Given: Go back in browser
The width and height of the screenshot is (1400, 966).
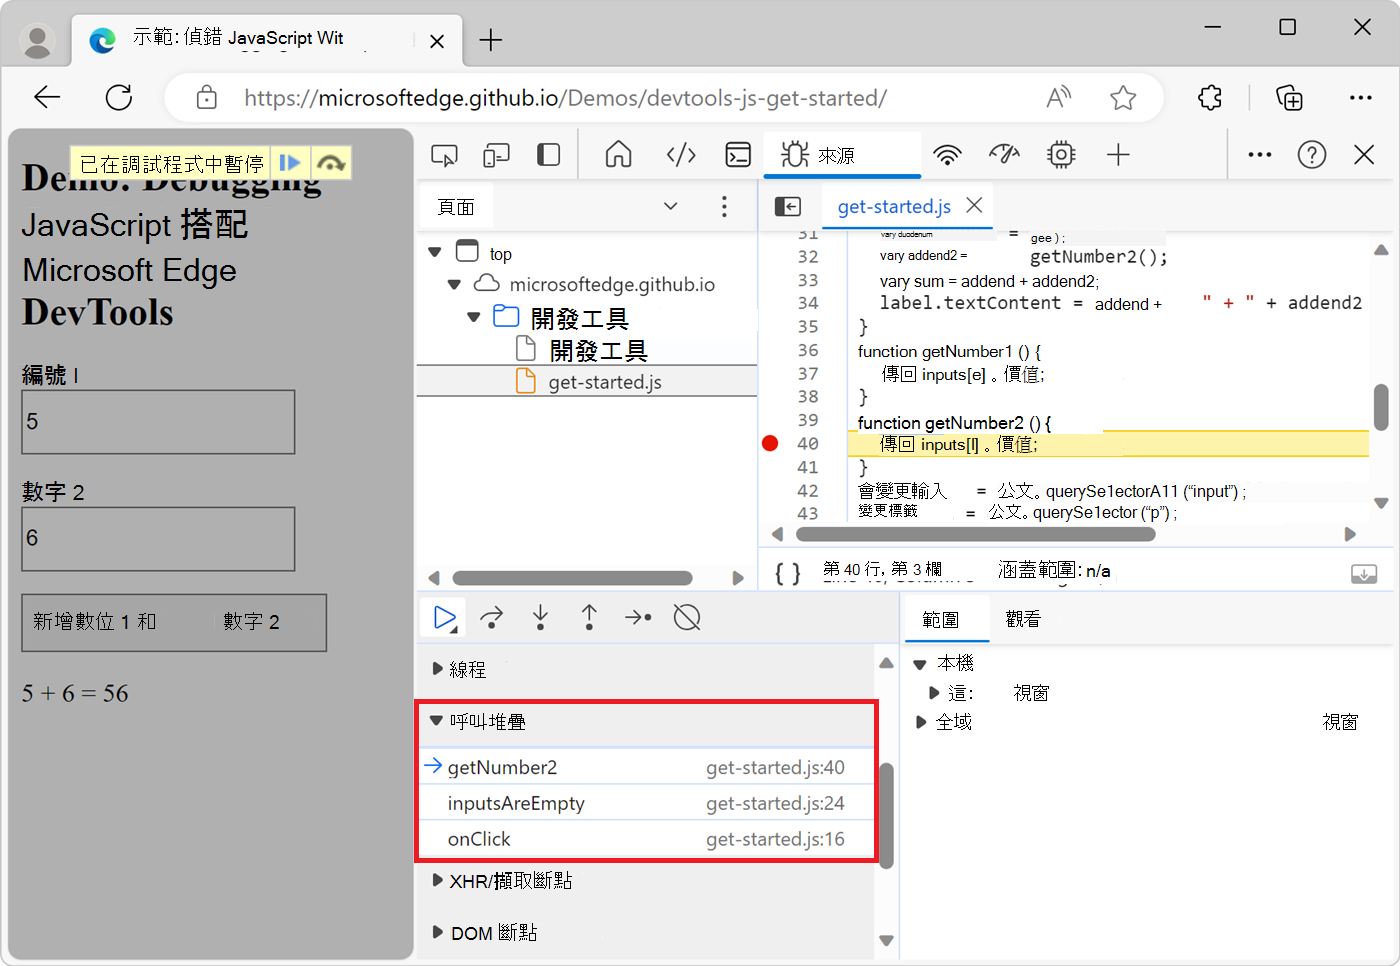Looking at the screenshot, I should [x=47, y=97].
